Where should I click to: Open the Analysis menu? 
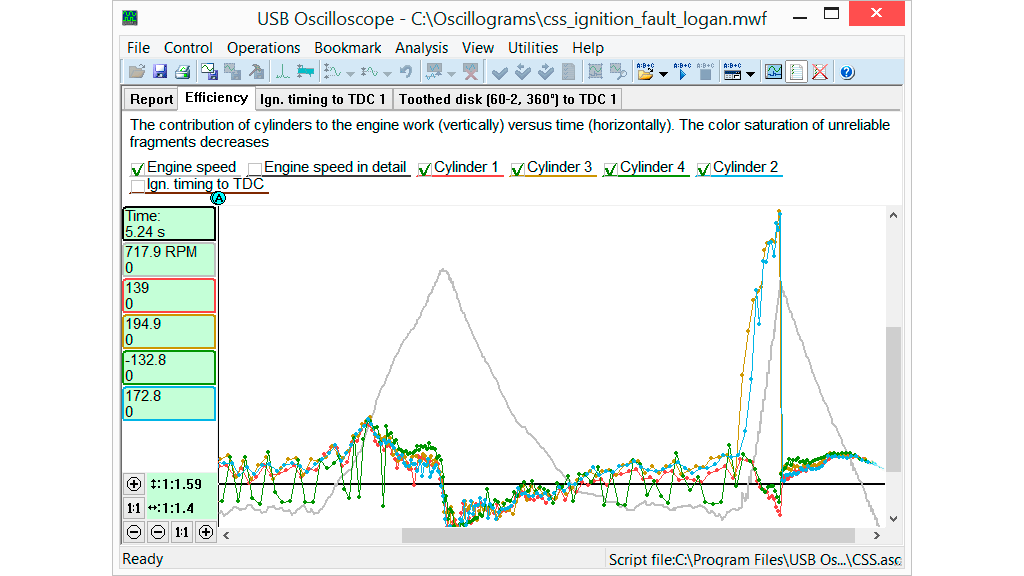pos(421,48)
